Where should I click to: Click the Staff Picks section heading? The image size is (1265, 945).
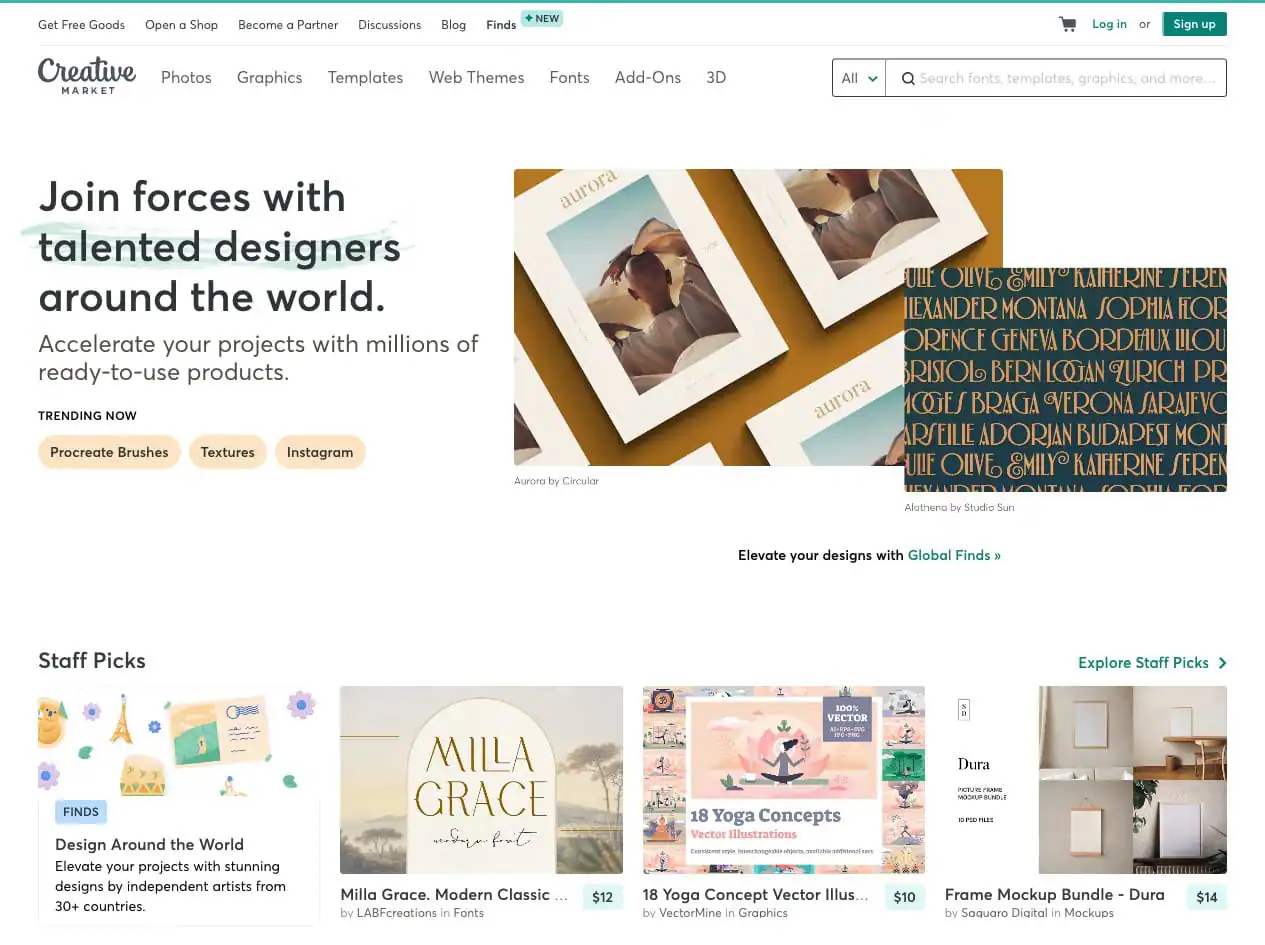(92, 660)
